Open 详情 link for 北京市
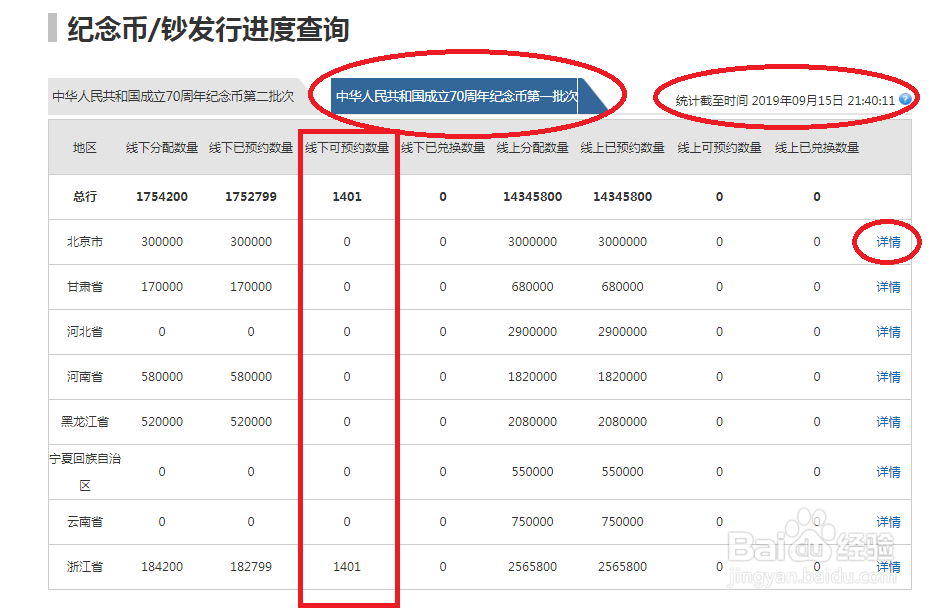The height and width of the screenshot is (609, 948). [x=888, y=242]
